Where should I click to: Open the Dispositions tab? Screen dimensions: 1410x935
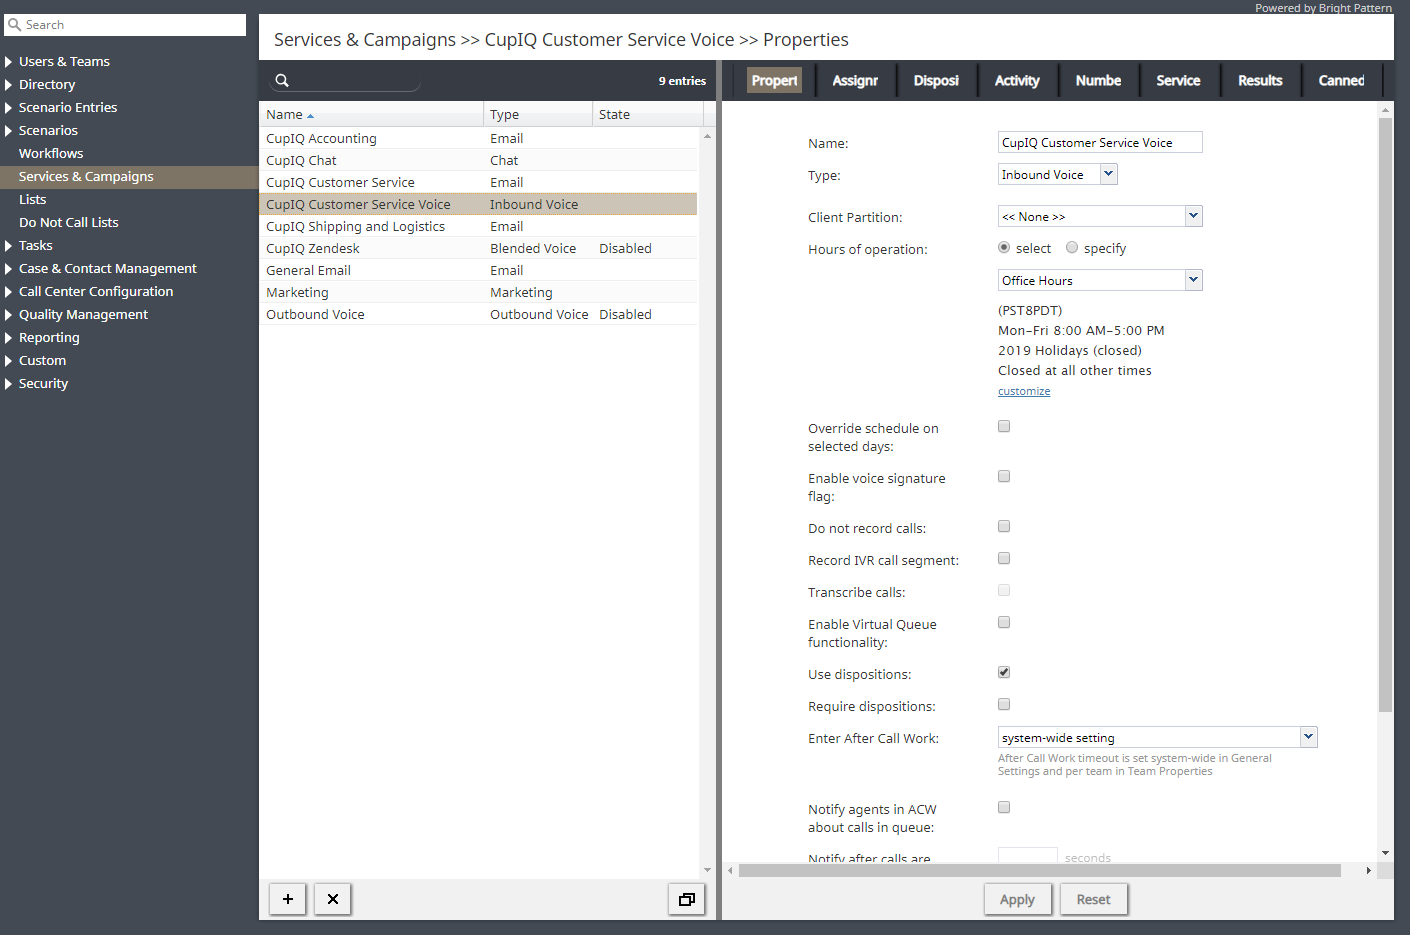pos(936,80)
